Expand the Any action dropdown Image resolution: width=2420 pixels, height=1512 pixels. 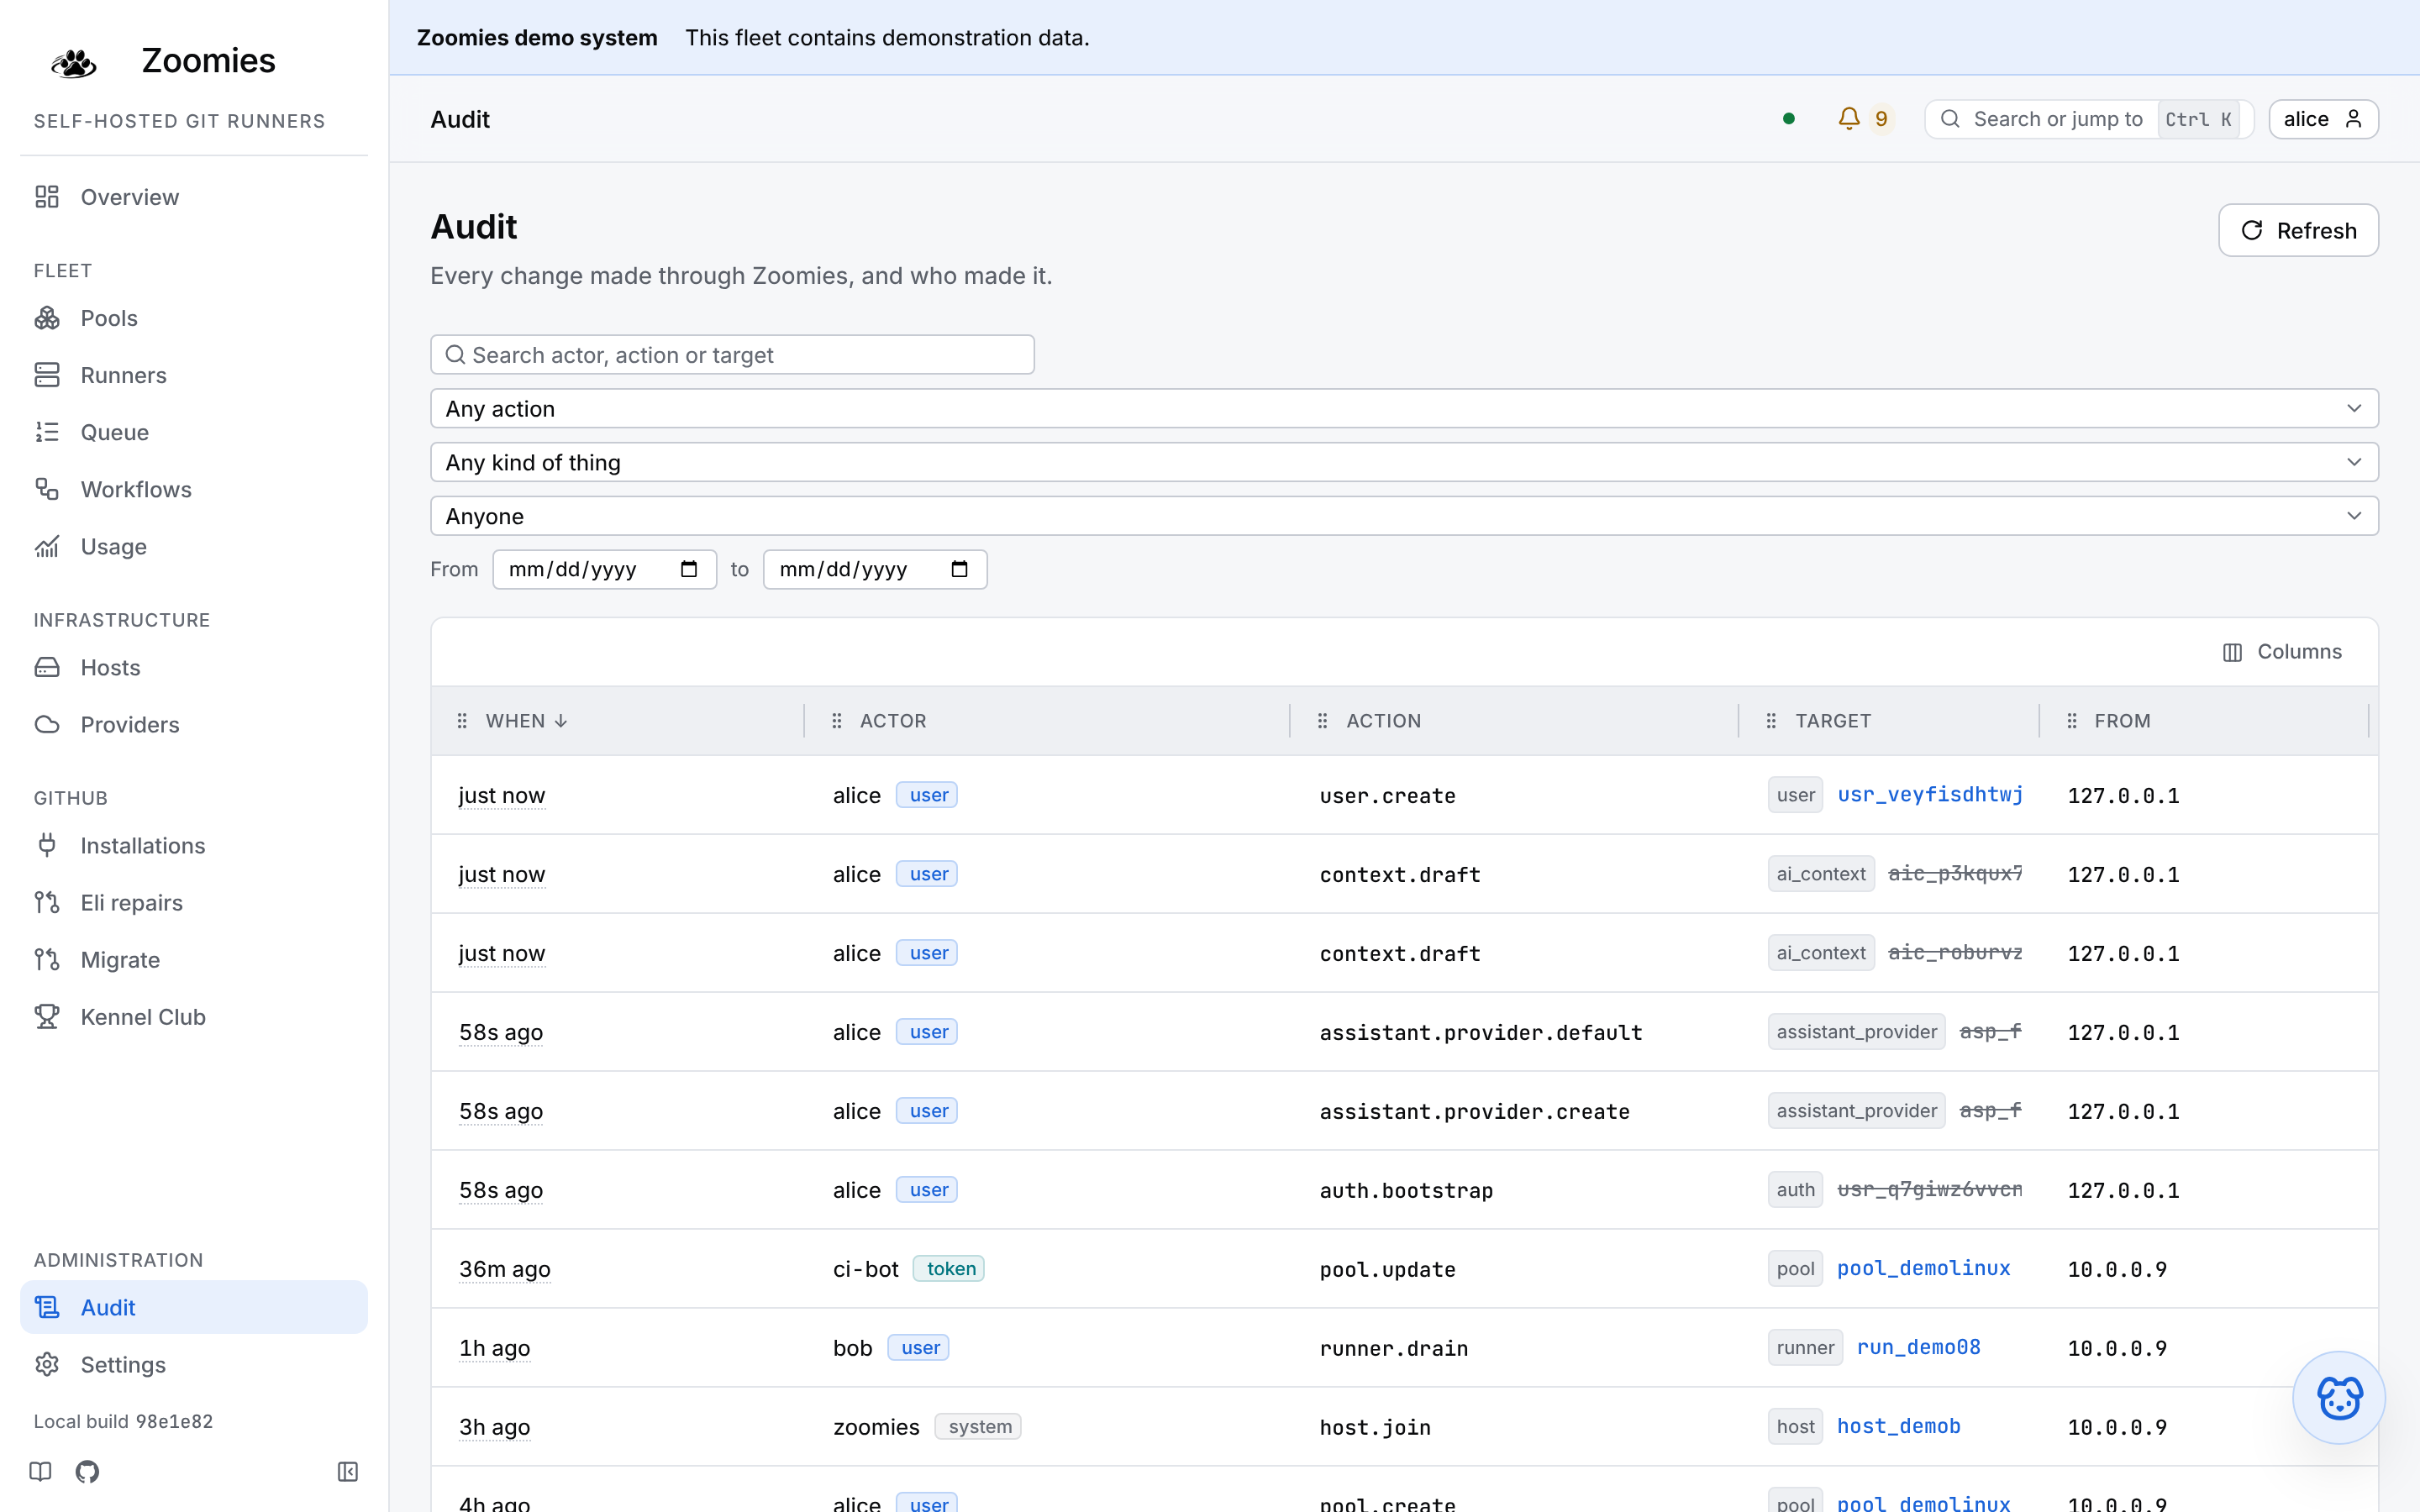click(1404, 408)
